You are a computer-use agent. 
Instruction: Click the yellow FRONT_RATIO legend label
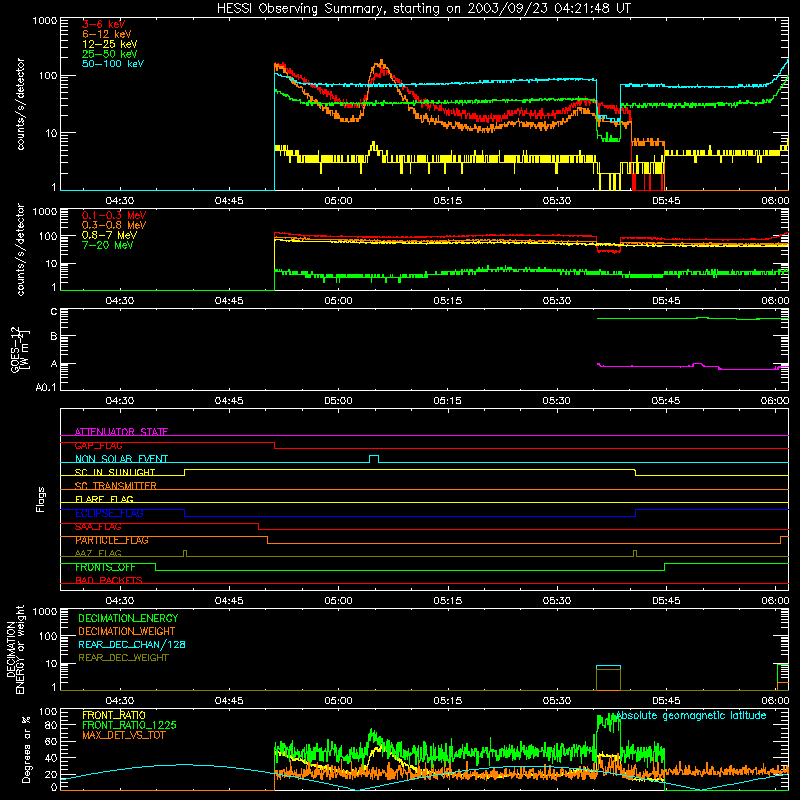[114, 715]
